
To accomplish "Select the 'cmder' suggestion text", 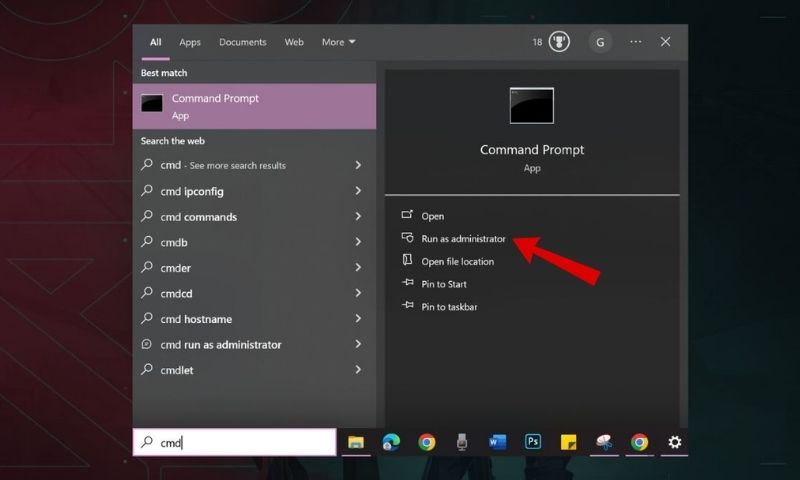I will [x=176, y=268].
